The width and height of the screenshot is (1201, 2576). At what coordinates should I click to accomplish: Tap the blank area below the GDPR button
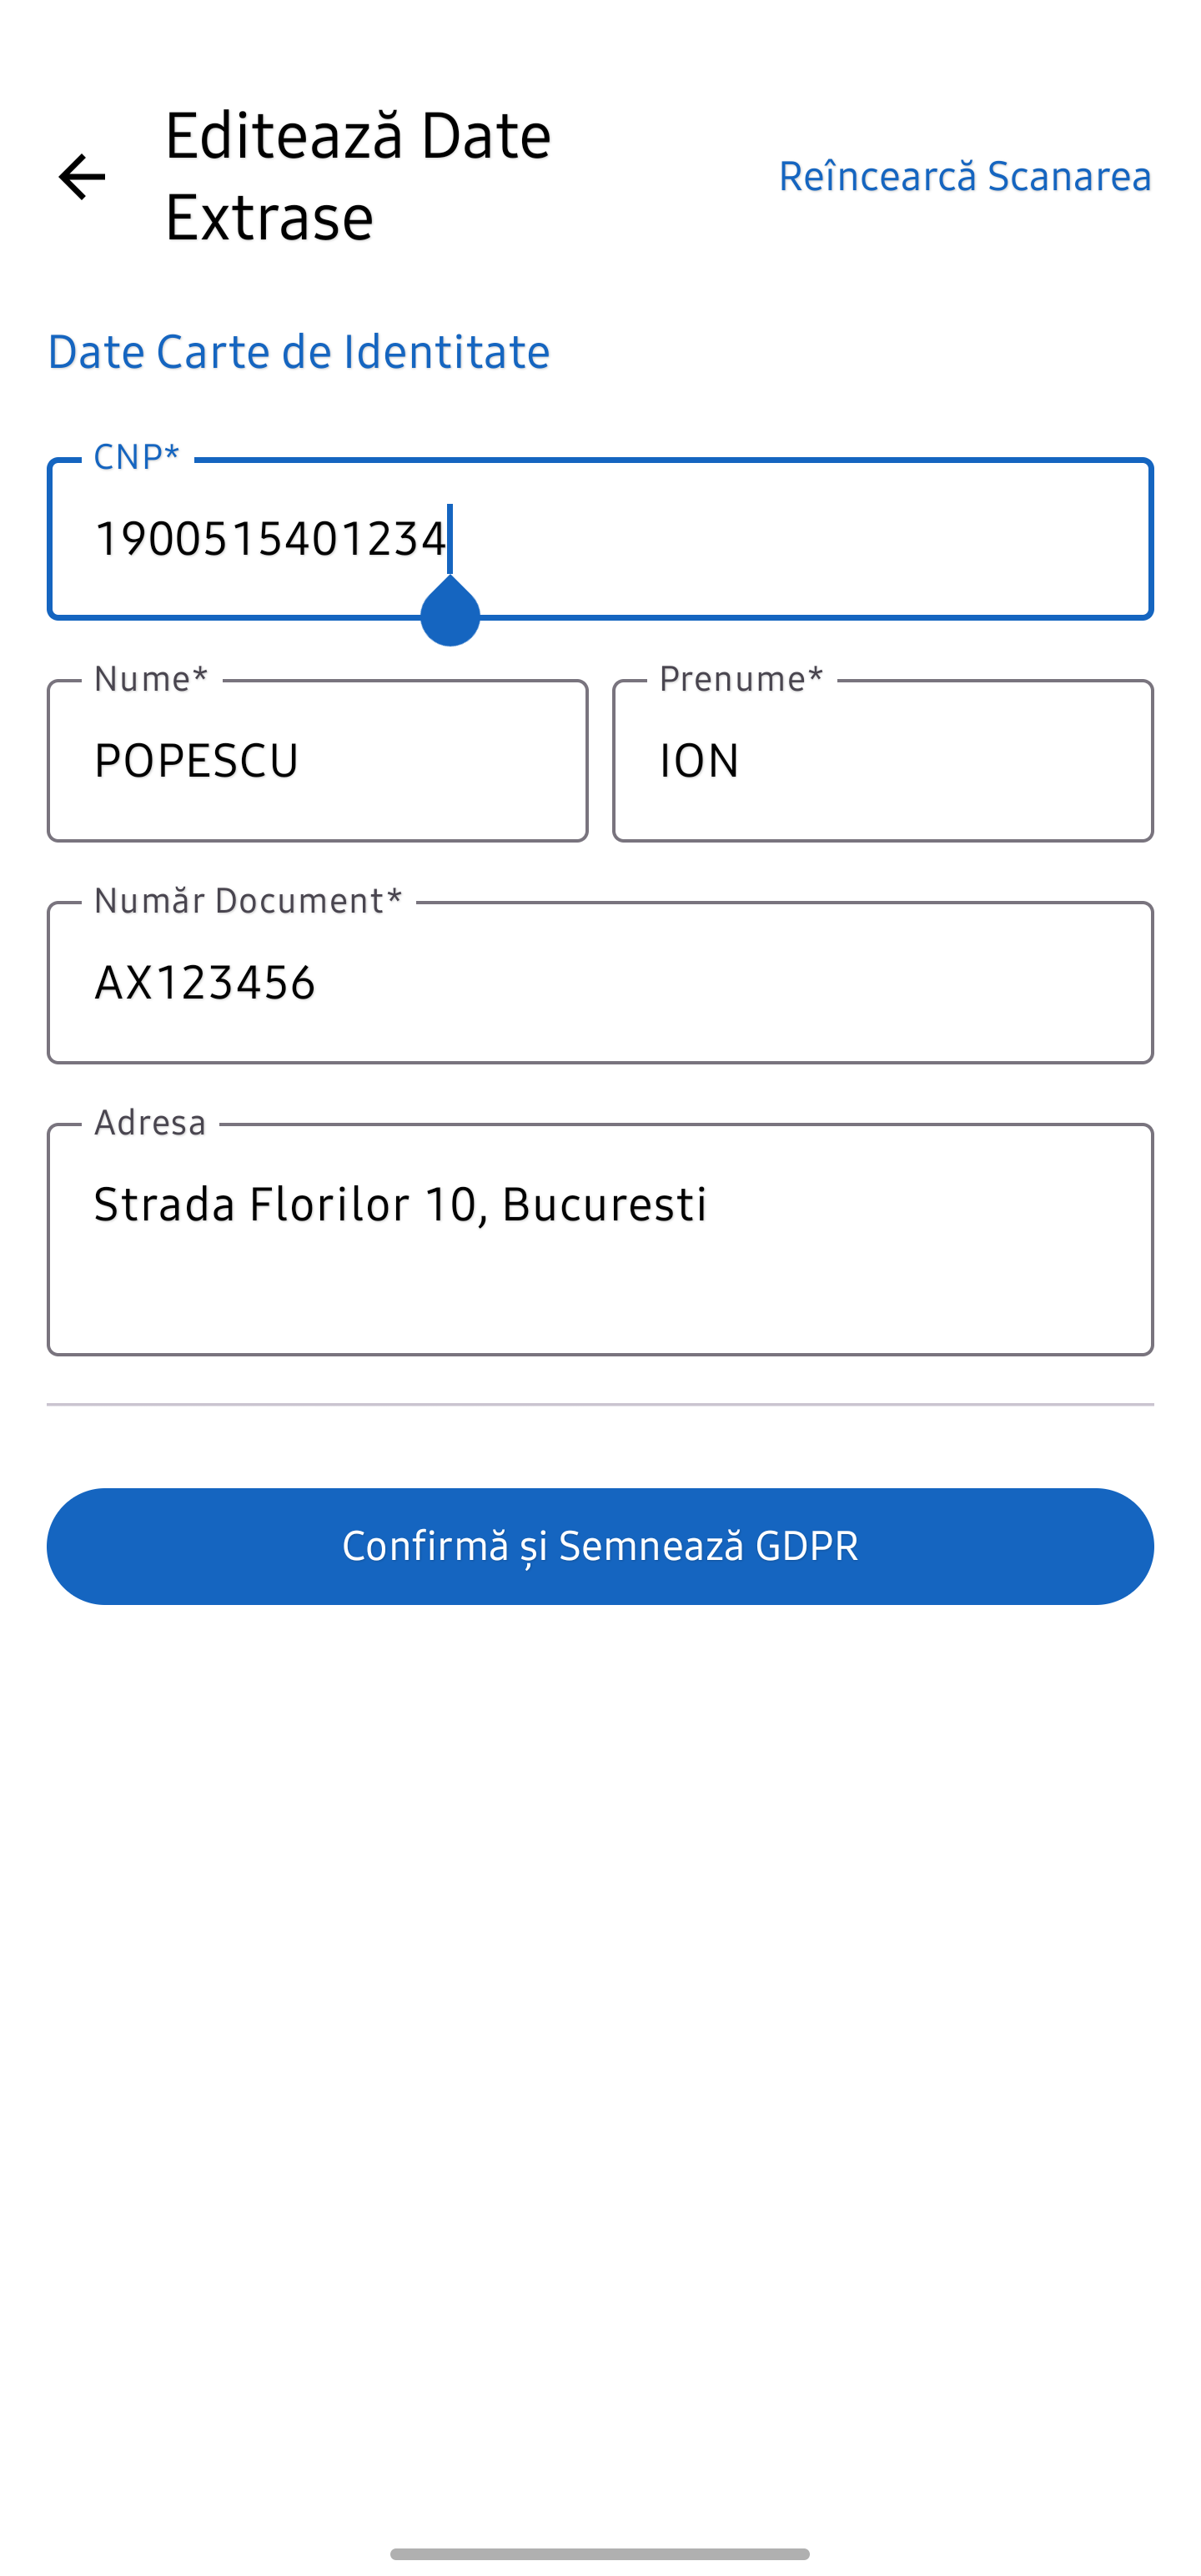tap(600, 2000)
